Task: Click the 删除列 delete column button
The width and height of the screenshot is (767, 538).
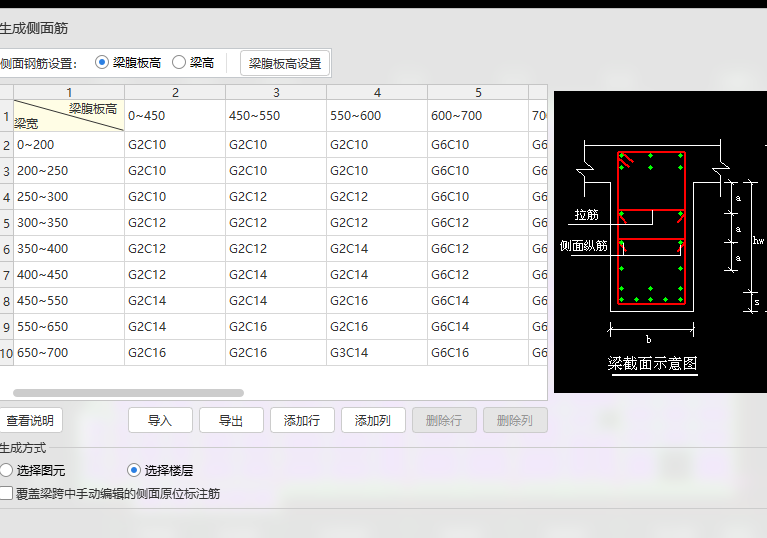Action: [x=515, y=420]
